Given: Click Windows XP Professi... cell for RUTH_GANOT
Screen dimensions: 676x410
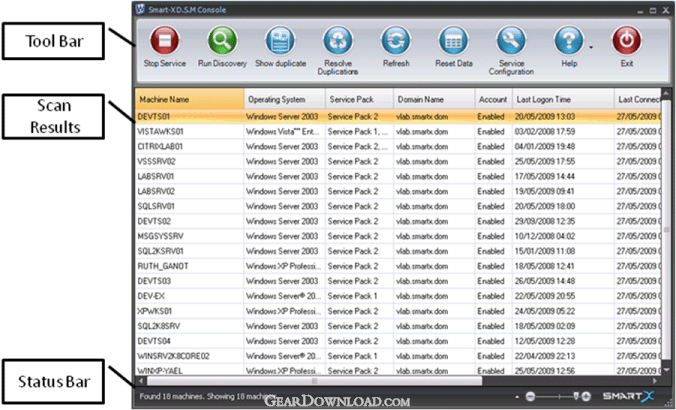Looking at the screenshot, I should (284, 266).
